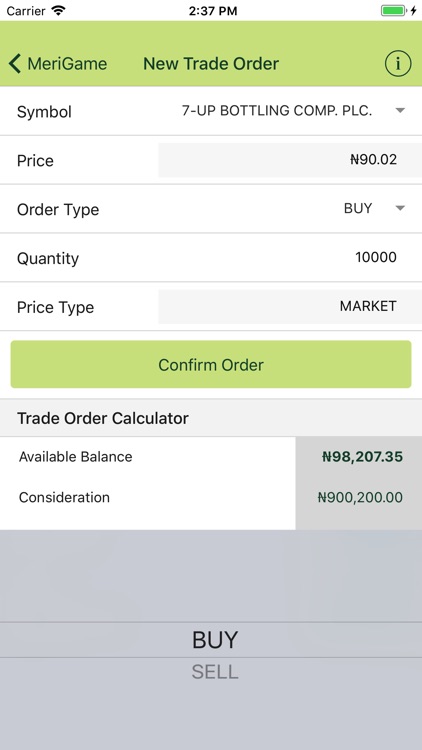
Task: Tap the Wi-Fi status icon
Action: [x=58, y=11]
